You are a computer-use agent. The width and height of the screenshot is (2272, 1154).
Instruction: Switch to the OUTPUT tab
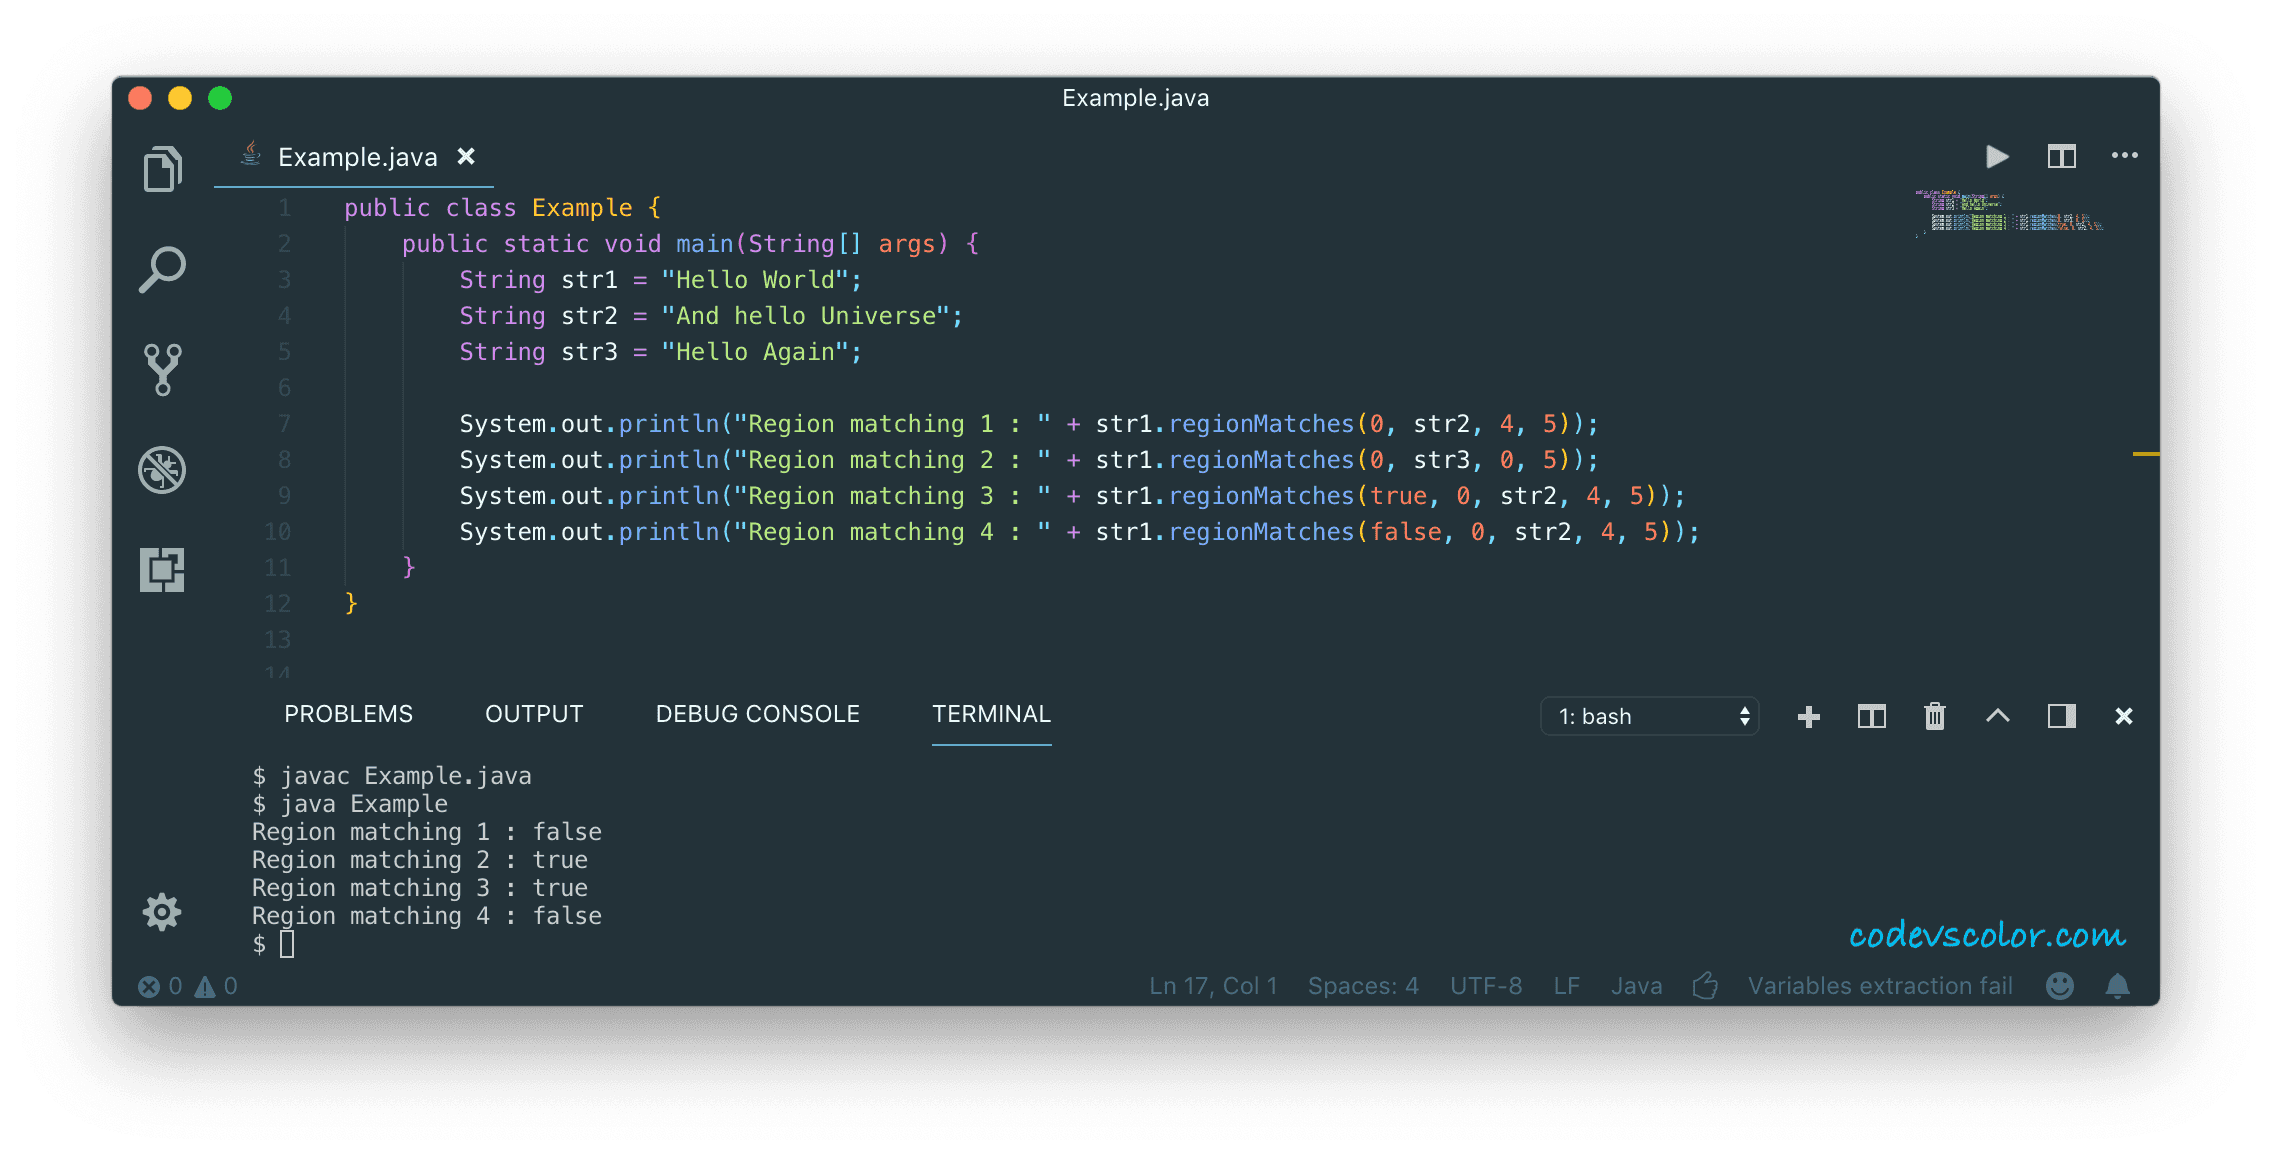534,714
